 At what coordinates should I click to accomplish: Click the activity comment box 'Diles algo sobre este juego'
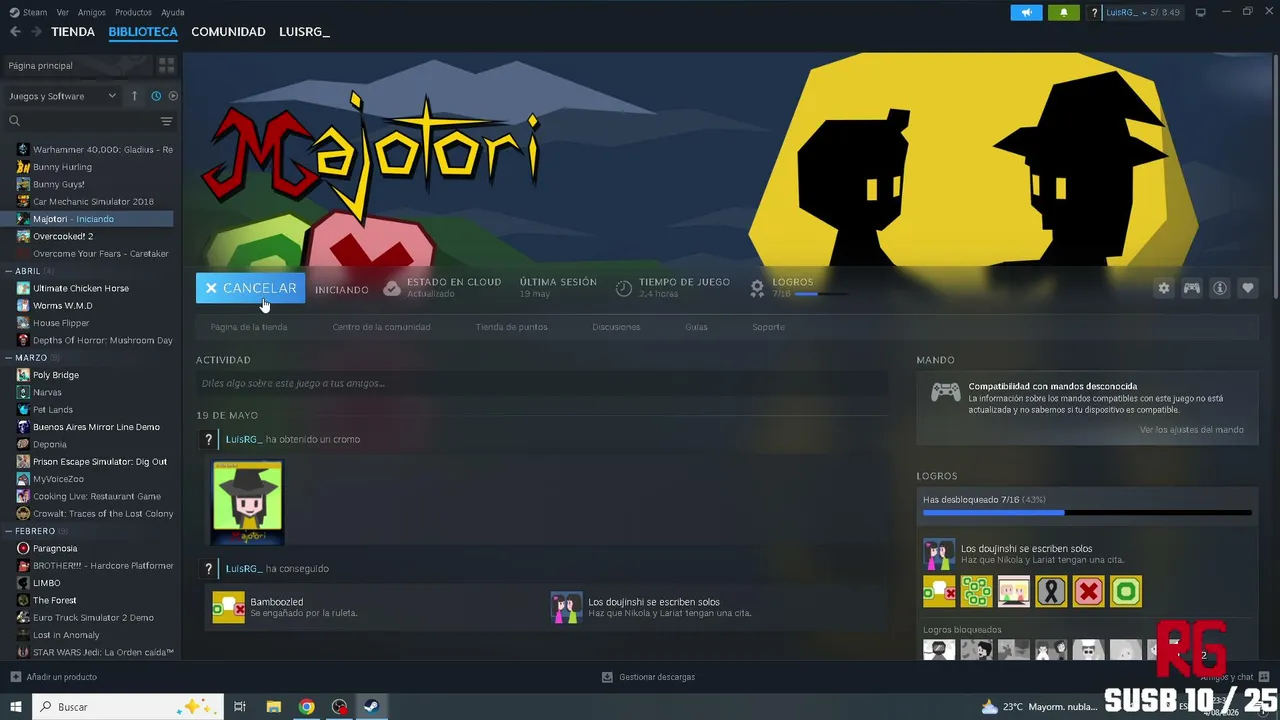[542, 383]
